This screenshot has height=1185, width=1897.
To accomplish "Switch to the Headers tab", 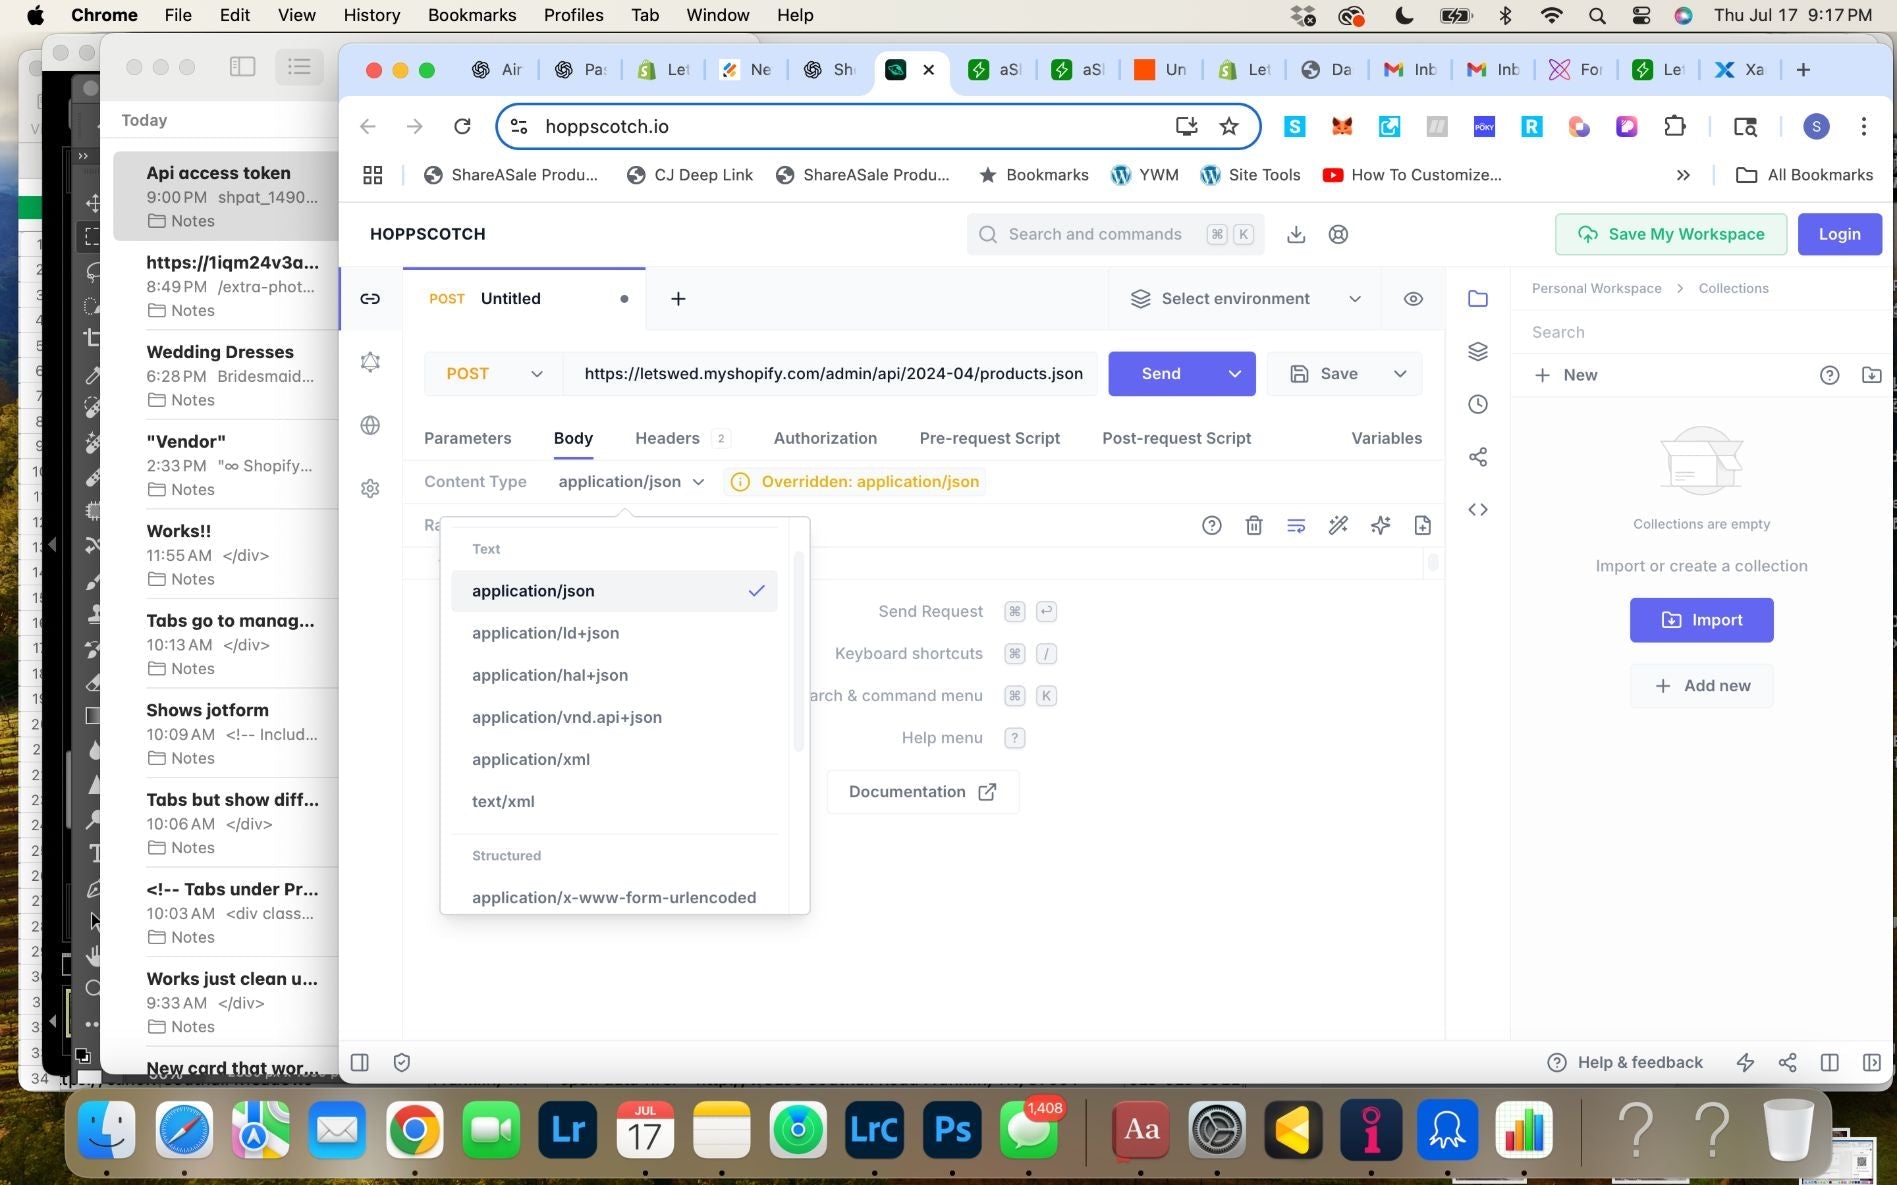I will tap(667, 438).
